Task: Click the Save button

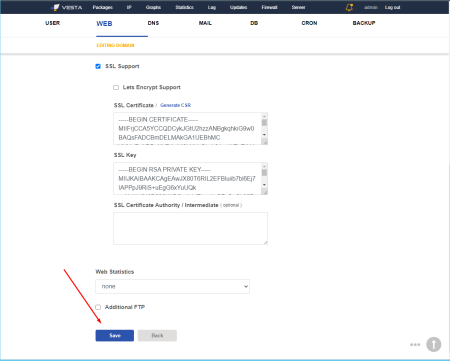Action: click(x=115, y=336)
